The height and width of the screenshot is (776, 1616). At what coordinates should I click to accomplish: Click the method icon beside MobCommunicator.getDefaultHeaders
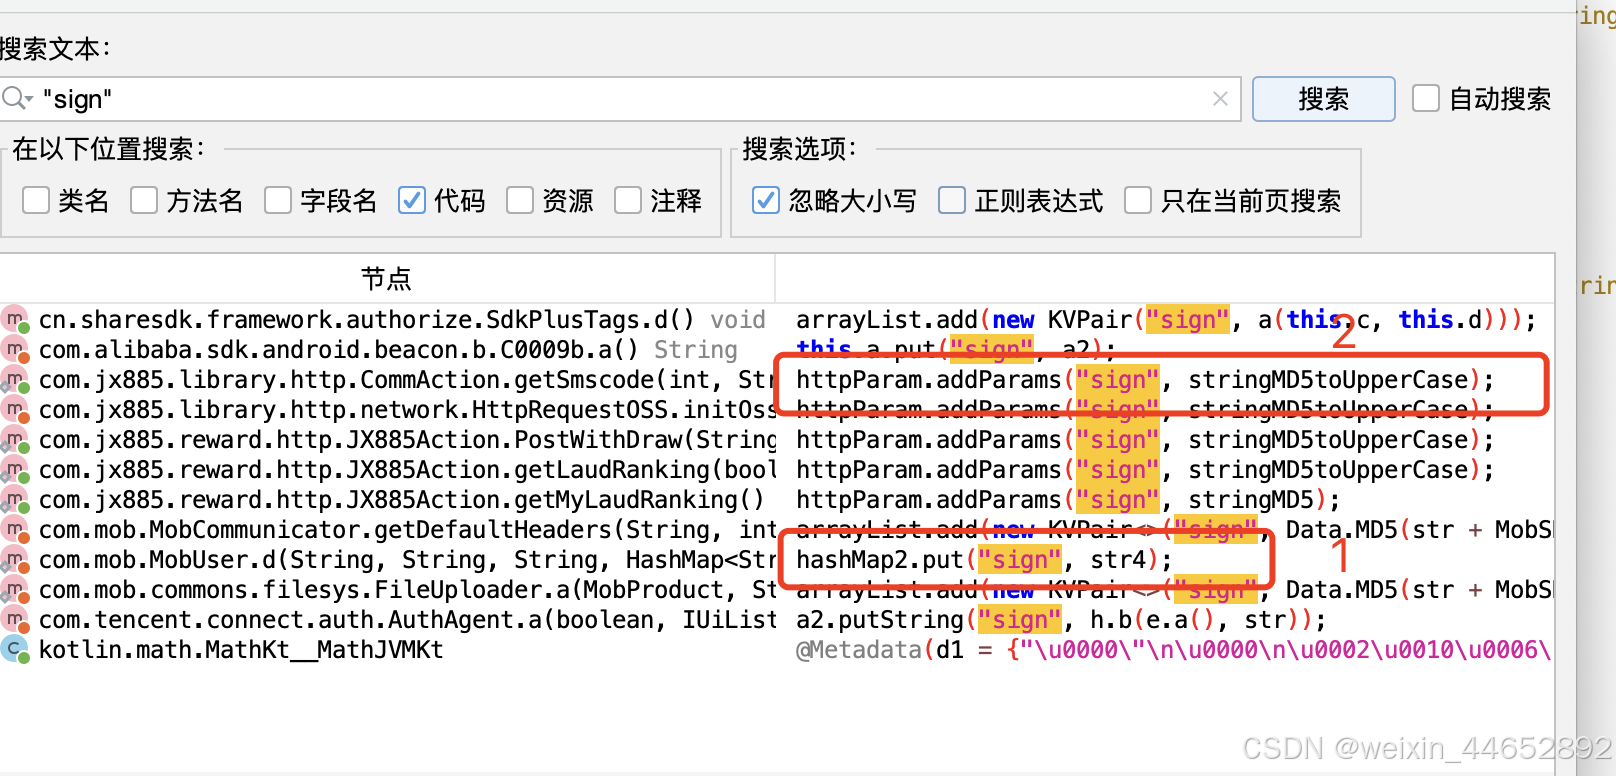[15, 530]
